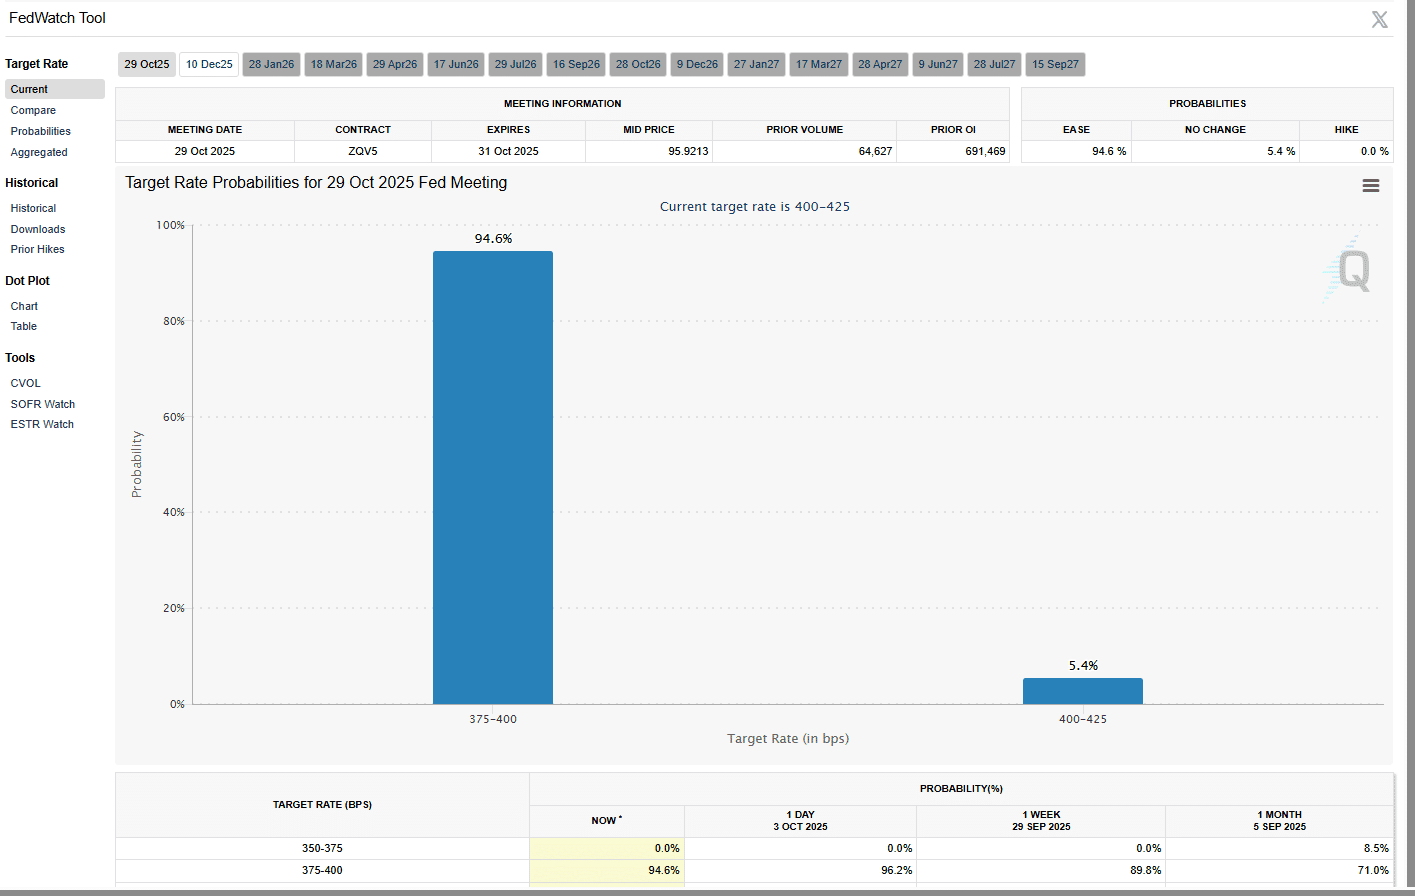Open the 18 Mar26 meeting tab
The width and height of the screenshot is (1415, 896).
tap(333, 64)
